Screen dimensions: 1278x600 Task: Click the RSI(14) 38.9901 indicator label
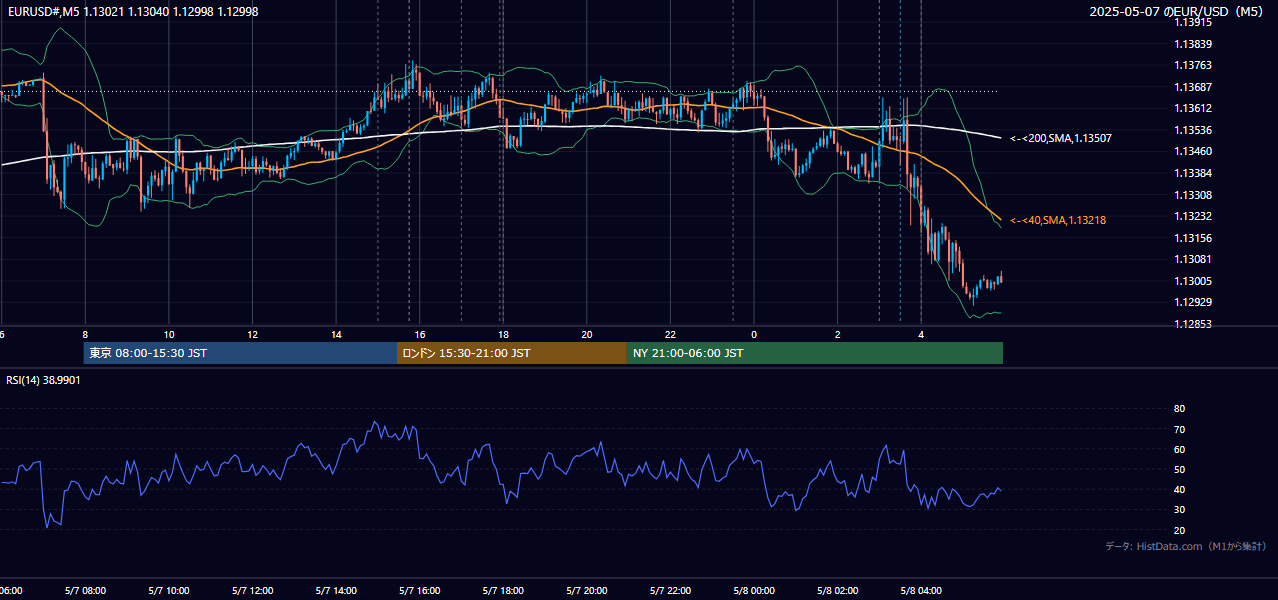[x=43, y=380]
